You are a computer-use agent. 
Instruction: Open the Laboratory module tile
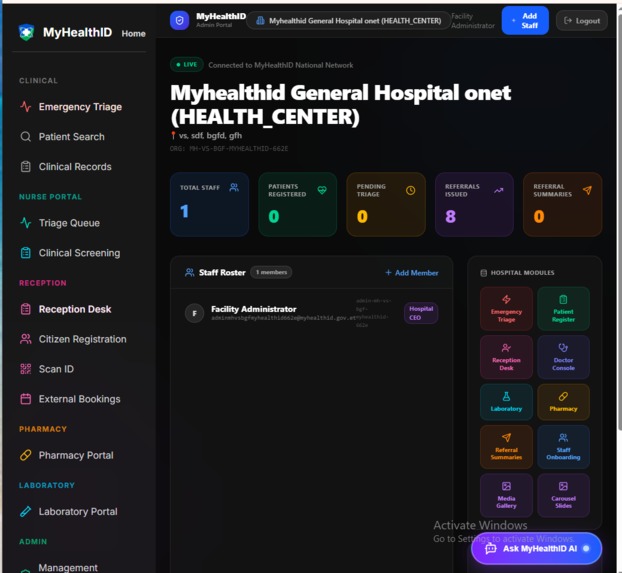pyautogui.click(x=506, y=402)
